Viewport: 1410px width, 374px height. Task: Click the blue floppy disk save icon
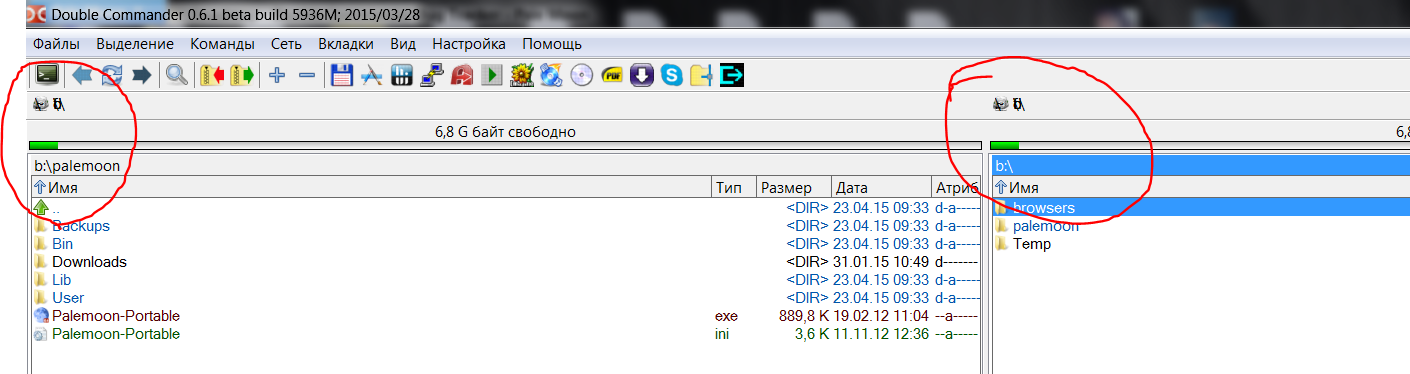coord(343,75)
